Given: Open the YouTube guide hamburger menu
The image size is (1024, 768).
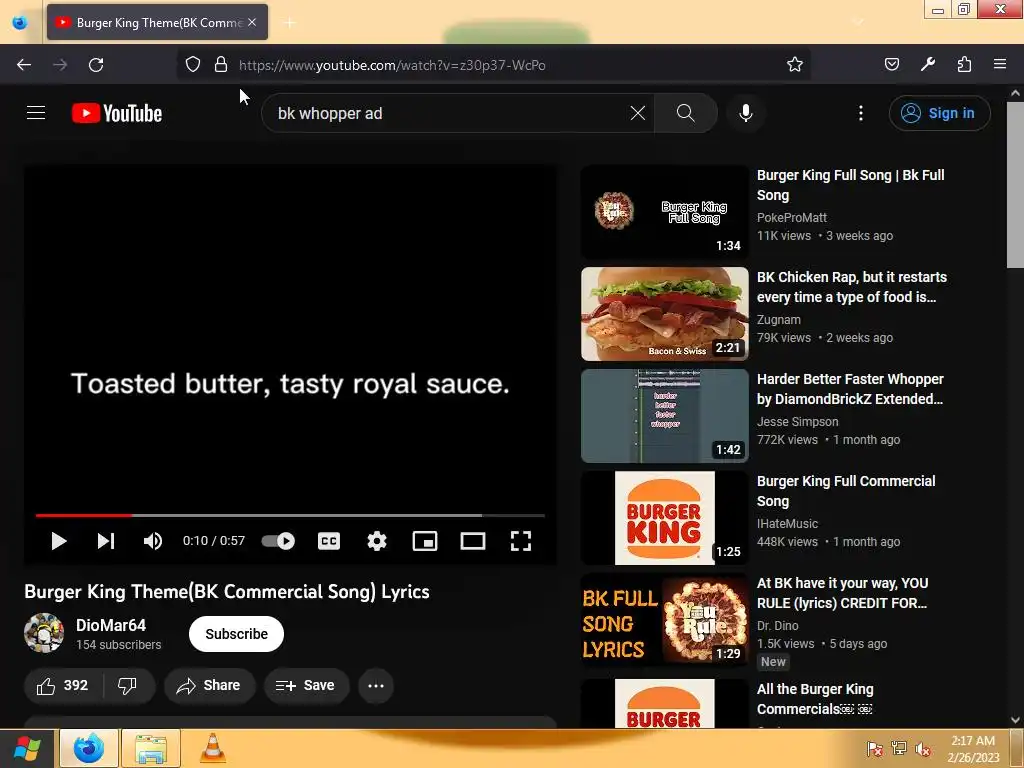Looking at the screenshot, I should pos(36,113).
